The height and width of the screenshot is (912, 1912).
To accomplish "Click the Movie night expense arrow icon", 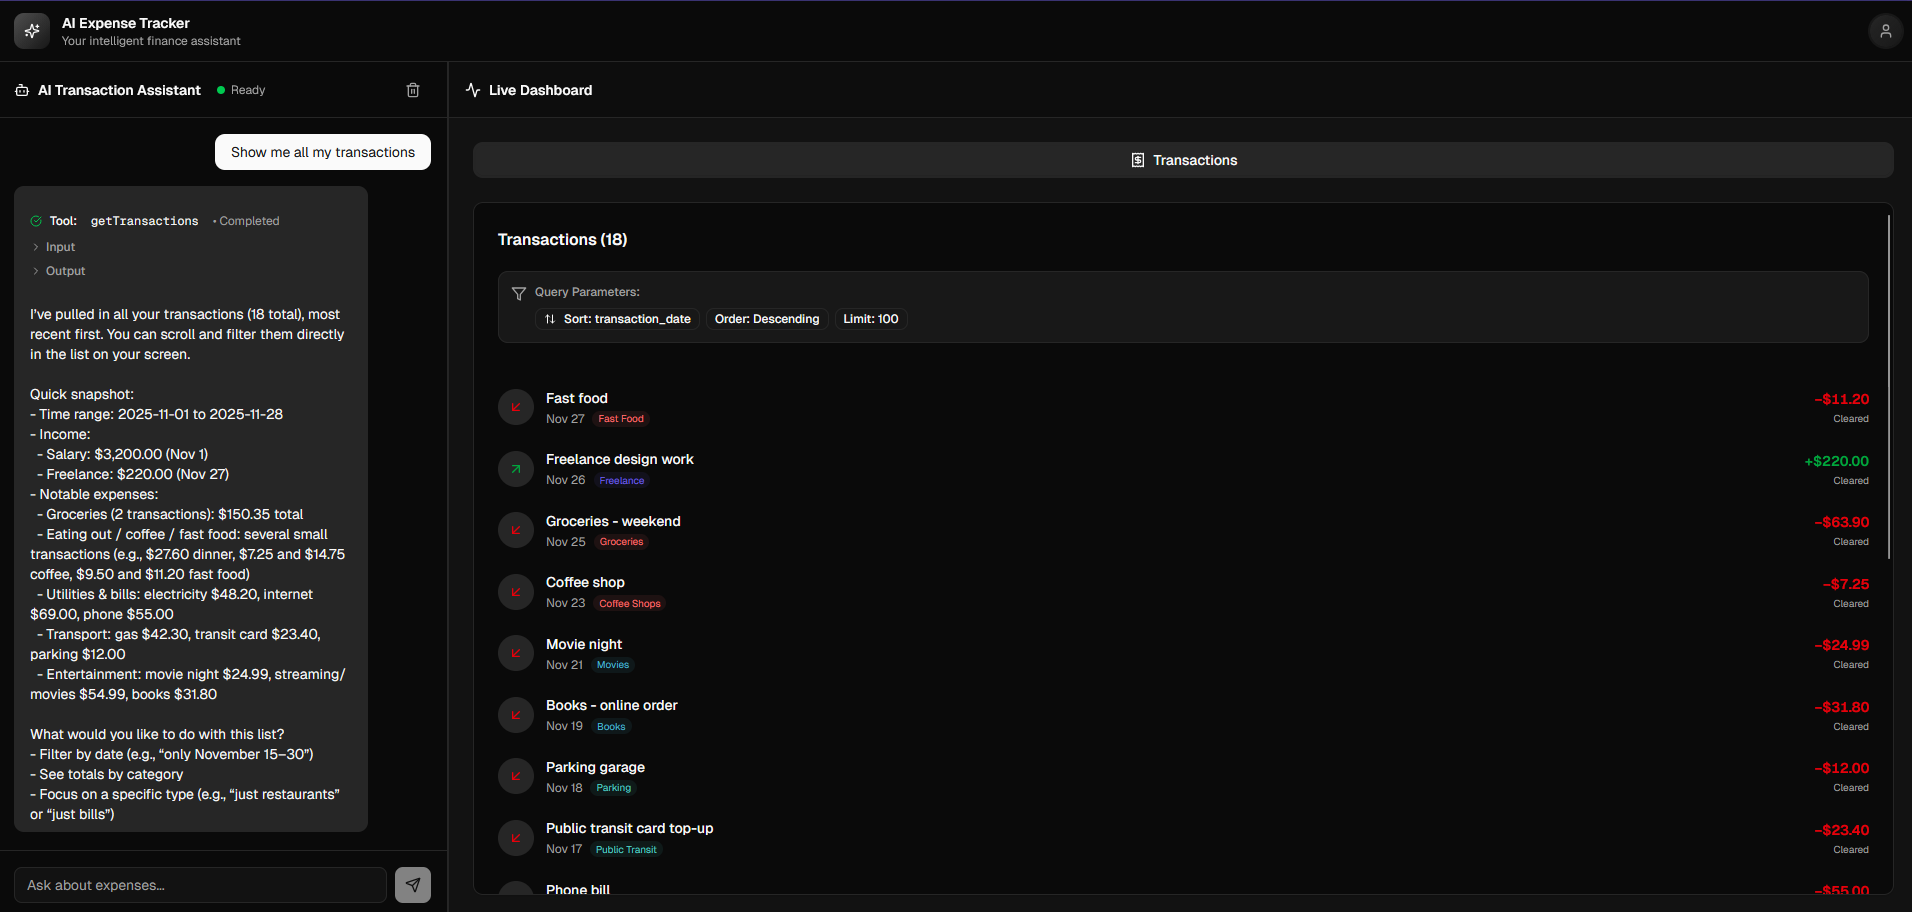I will (516, 653).
